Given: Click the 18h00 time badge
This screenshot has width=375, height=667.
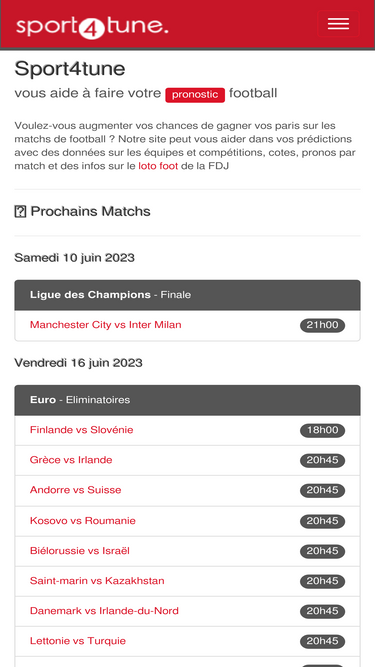Looking at the screenshot, I should [322, 430].
